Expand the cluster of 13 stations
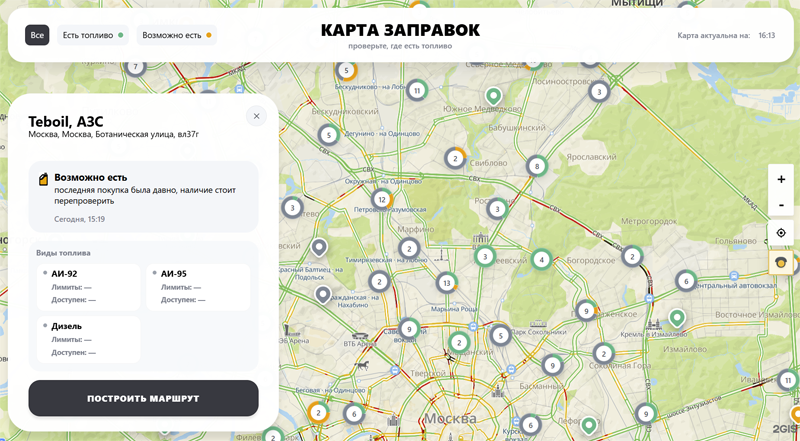The image size is (800, 441). pyautogui.click(x=447, y=282)
